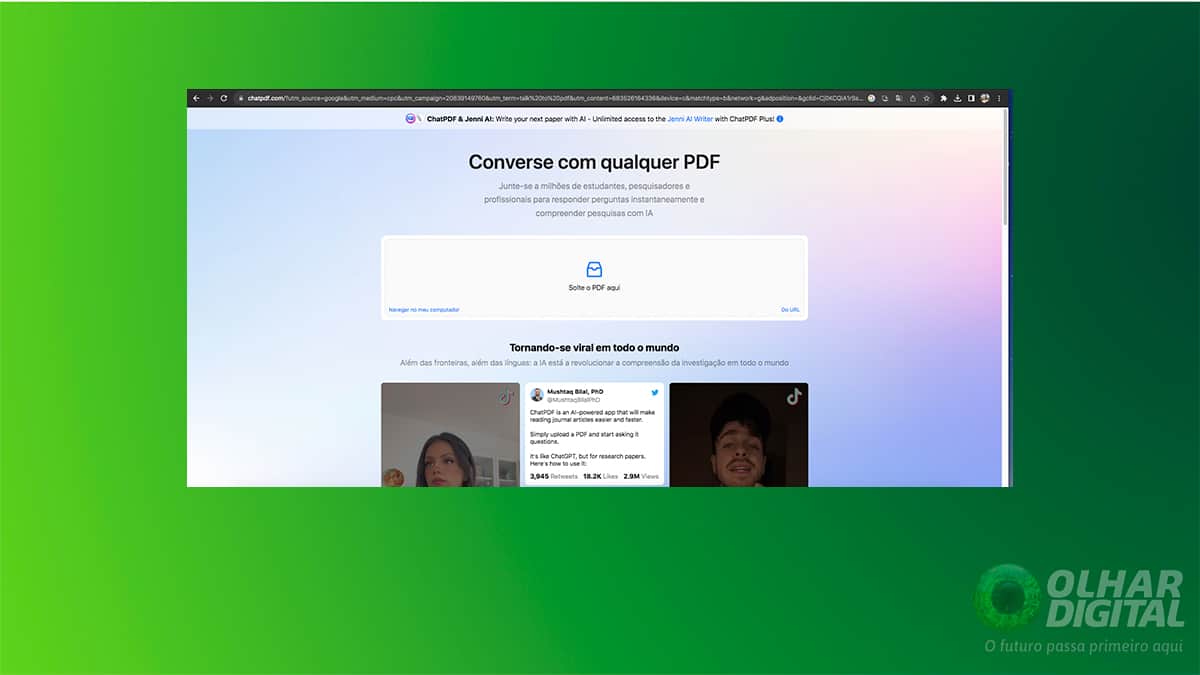The height and width of the screenshot is (675, 1200).
Task: Click the Twitter bird icon on Mushtaq Bilal's tweet
Action: coord(654,393)
